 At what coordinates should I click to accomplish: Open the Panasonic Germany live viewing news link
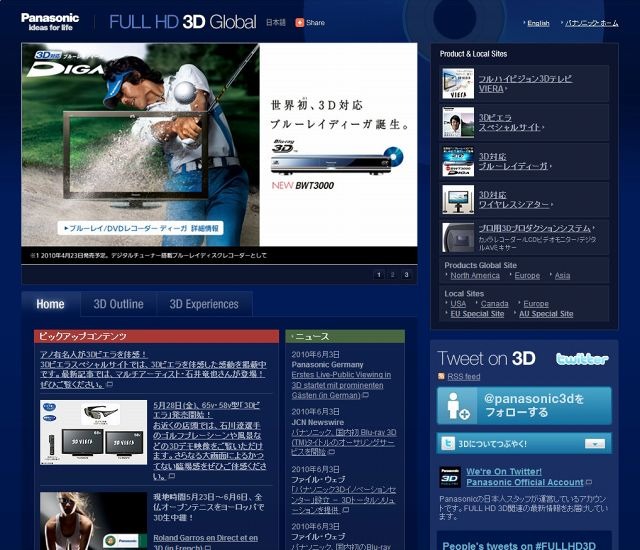341,385
